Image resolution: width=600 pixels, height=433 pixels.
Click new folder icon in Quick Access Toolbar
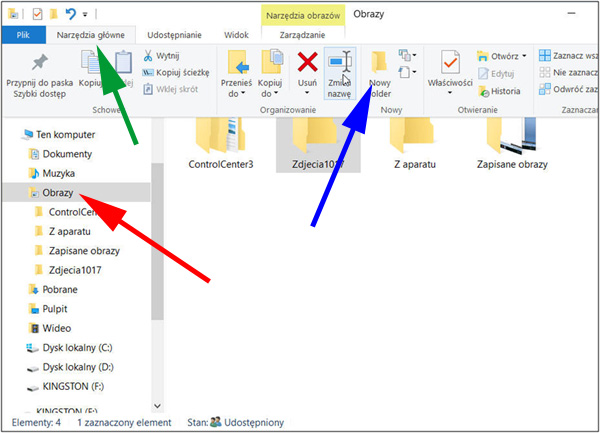[54, 15]
